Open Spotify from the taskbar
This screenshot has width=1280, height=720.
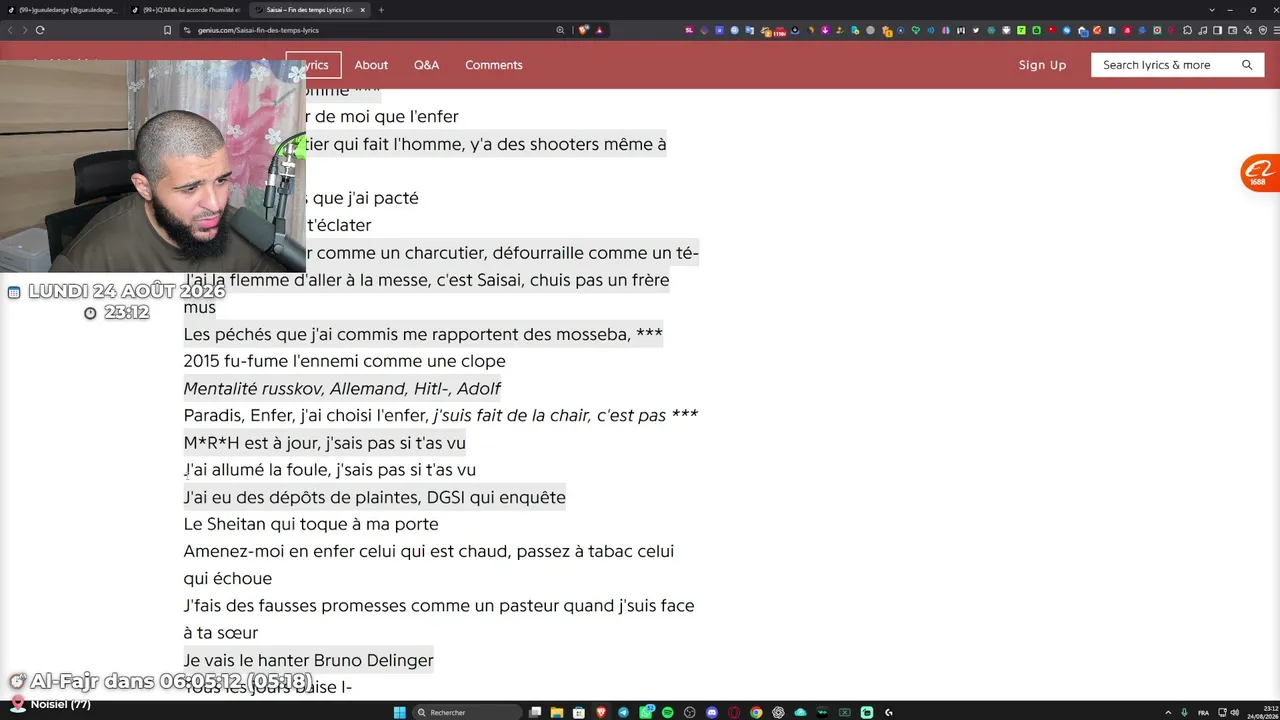pyautogui.click(x=668, y=712)
